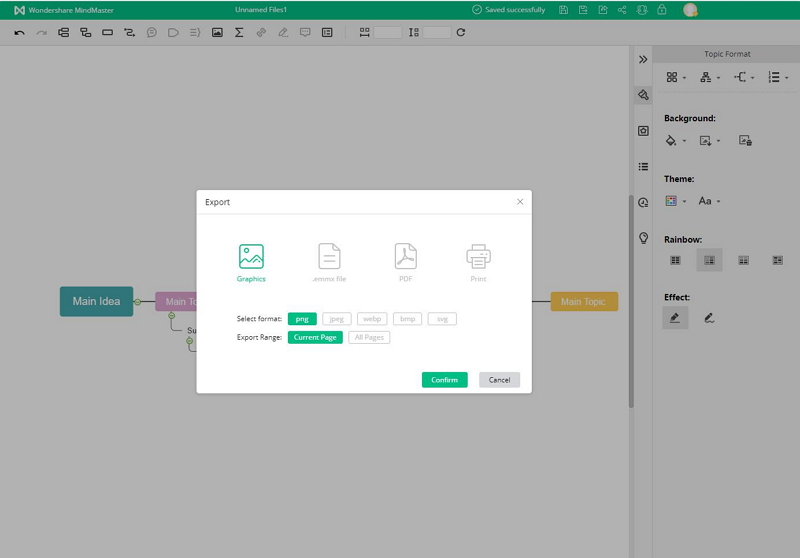Click the undo arrow in the toolbar
This screenshot has height=558, width=800.
(19, 33)
